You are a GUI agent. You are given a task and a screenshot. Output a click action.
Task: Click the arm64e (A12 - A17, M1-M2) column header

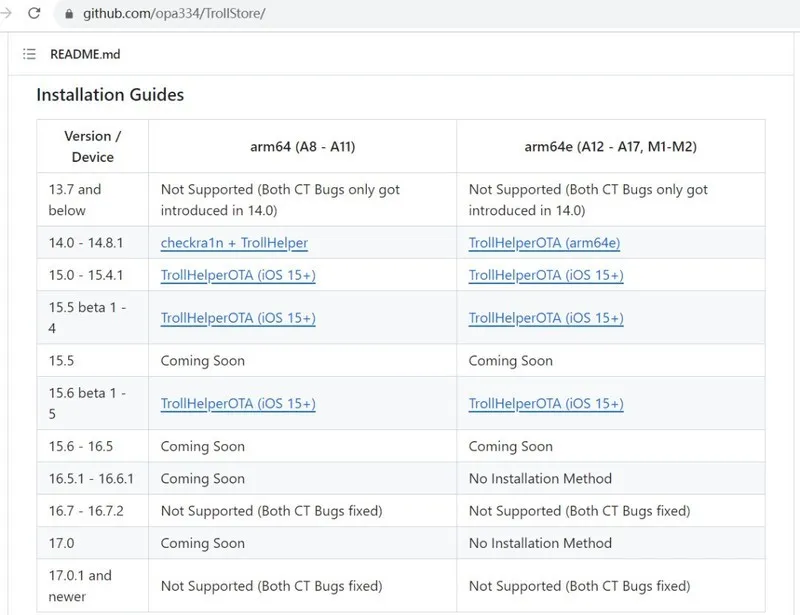click(610, 147)
